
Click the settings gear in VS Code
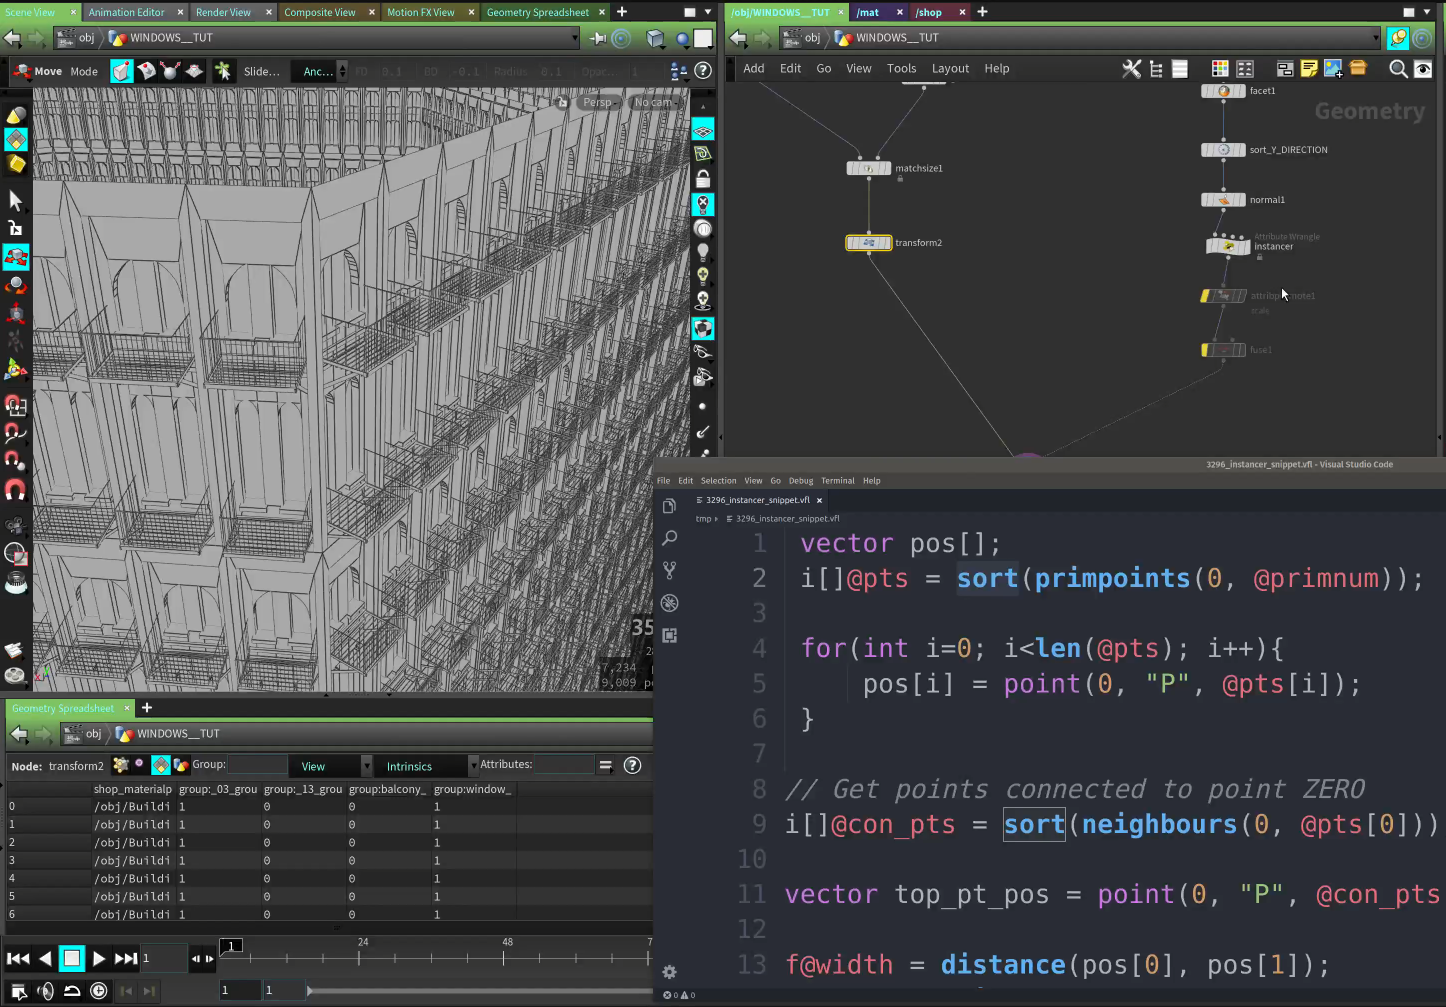click(669, 972)
